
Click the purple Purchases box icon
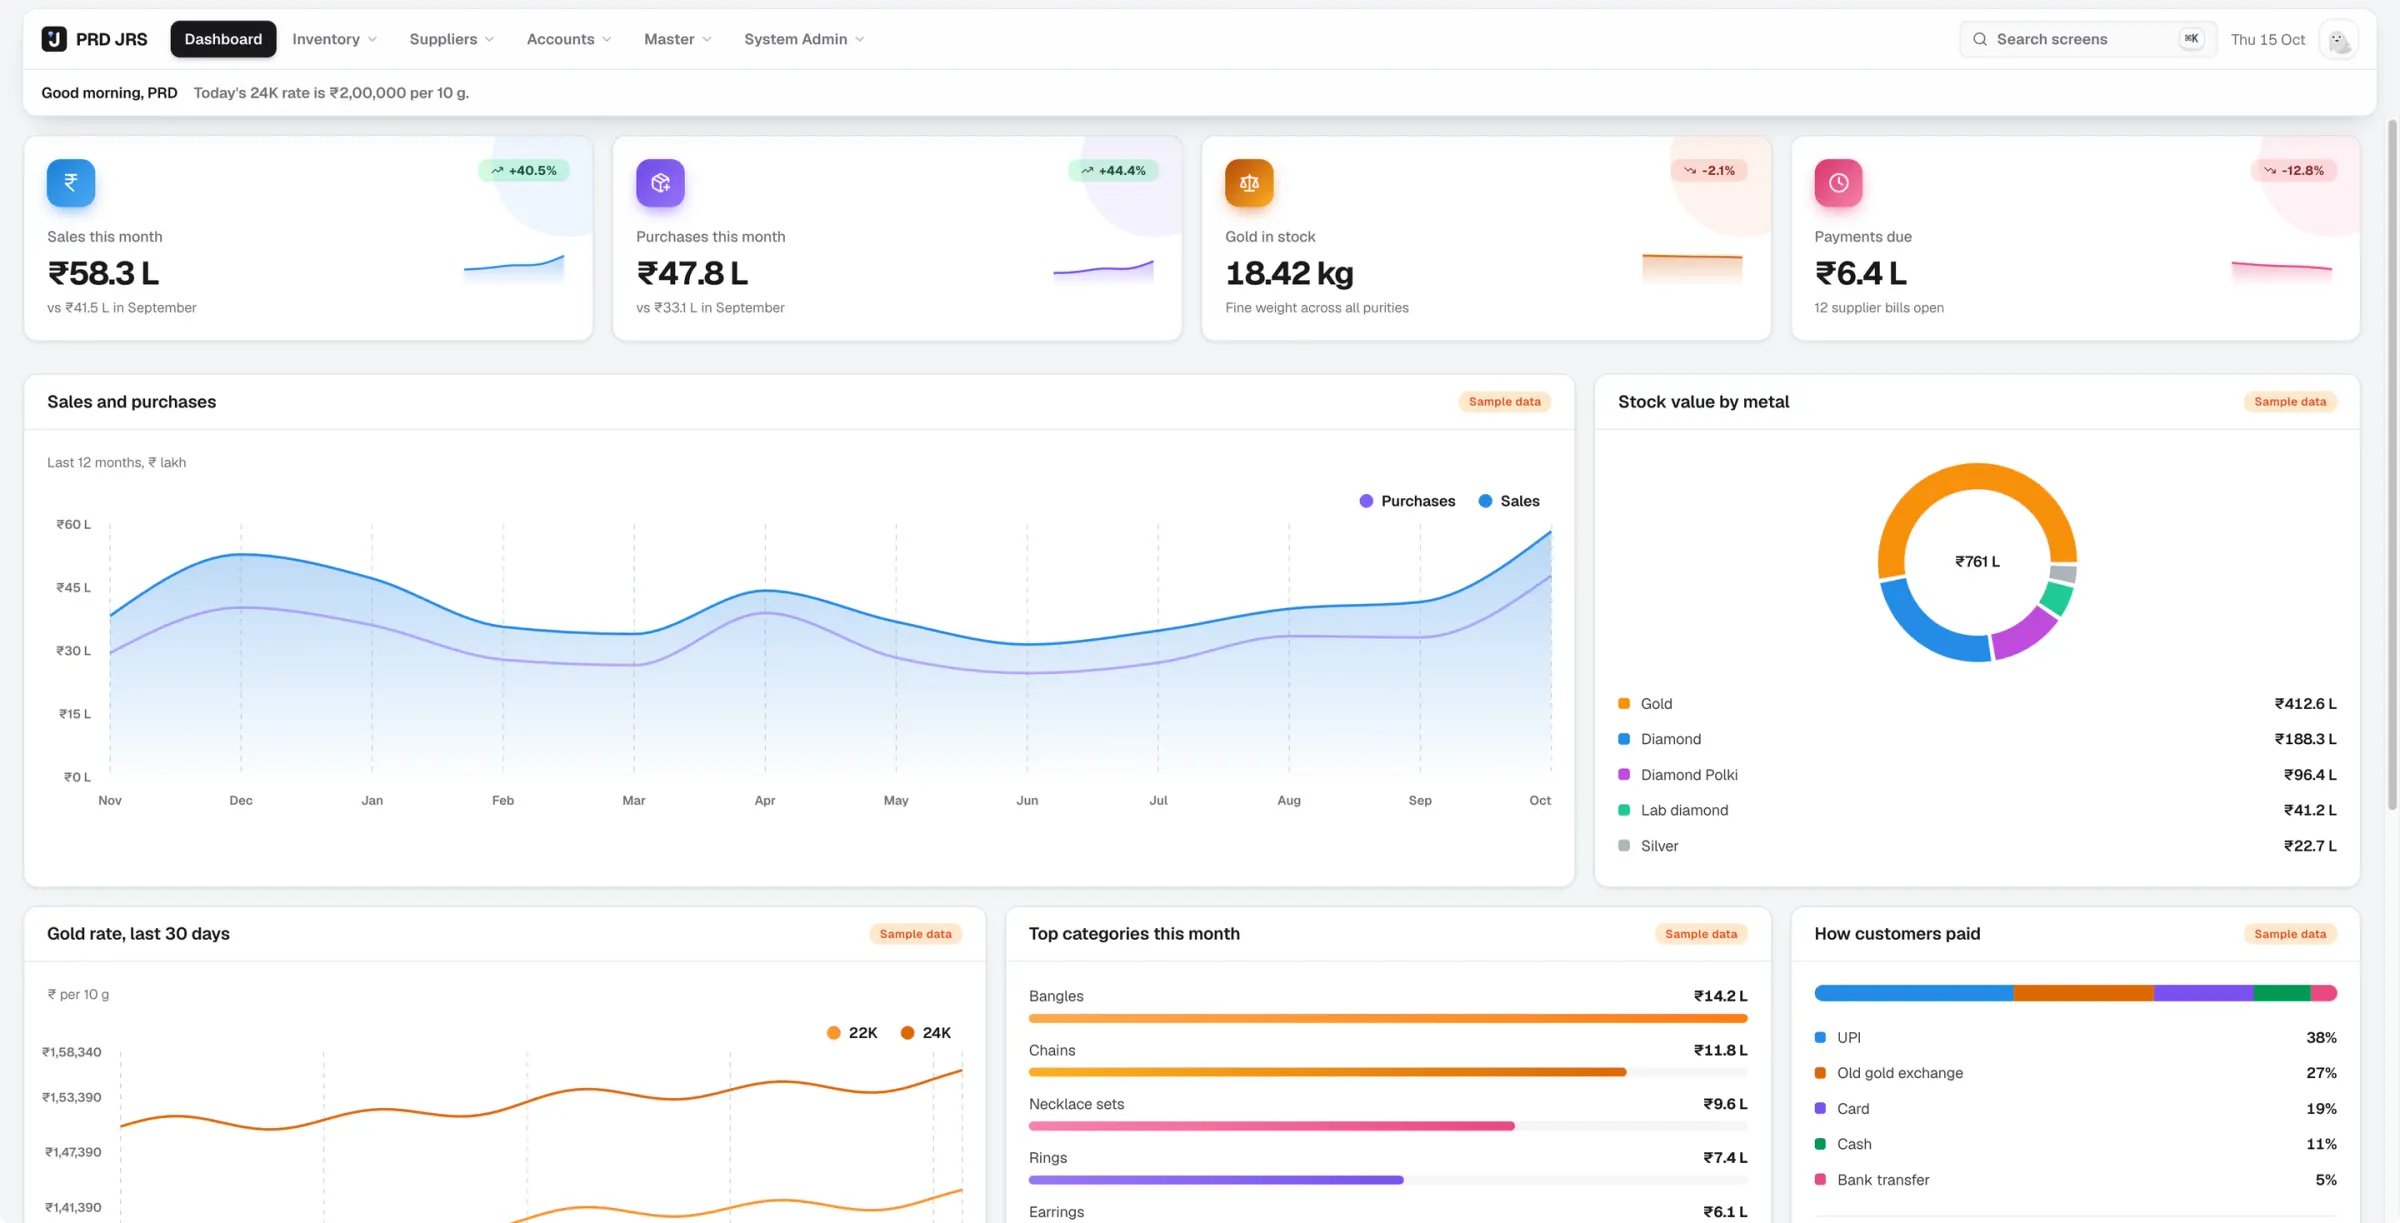click(x=660, y=183)
